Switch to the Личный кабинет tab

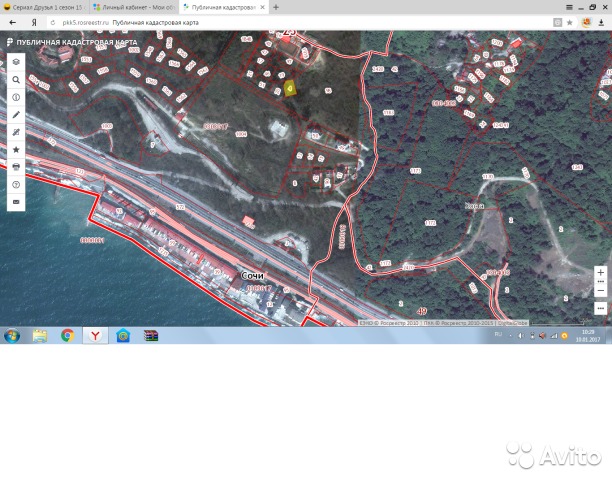[x=135, y=7]
